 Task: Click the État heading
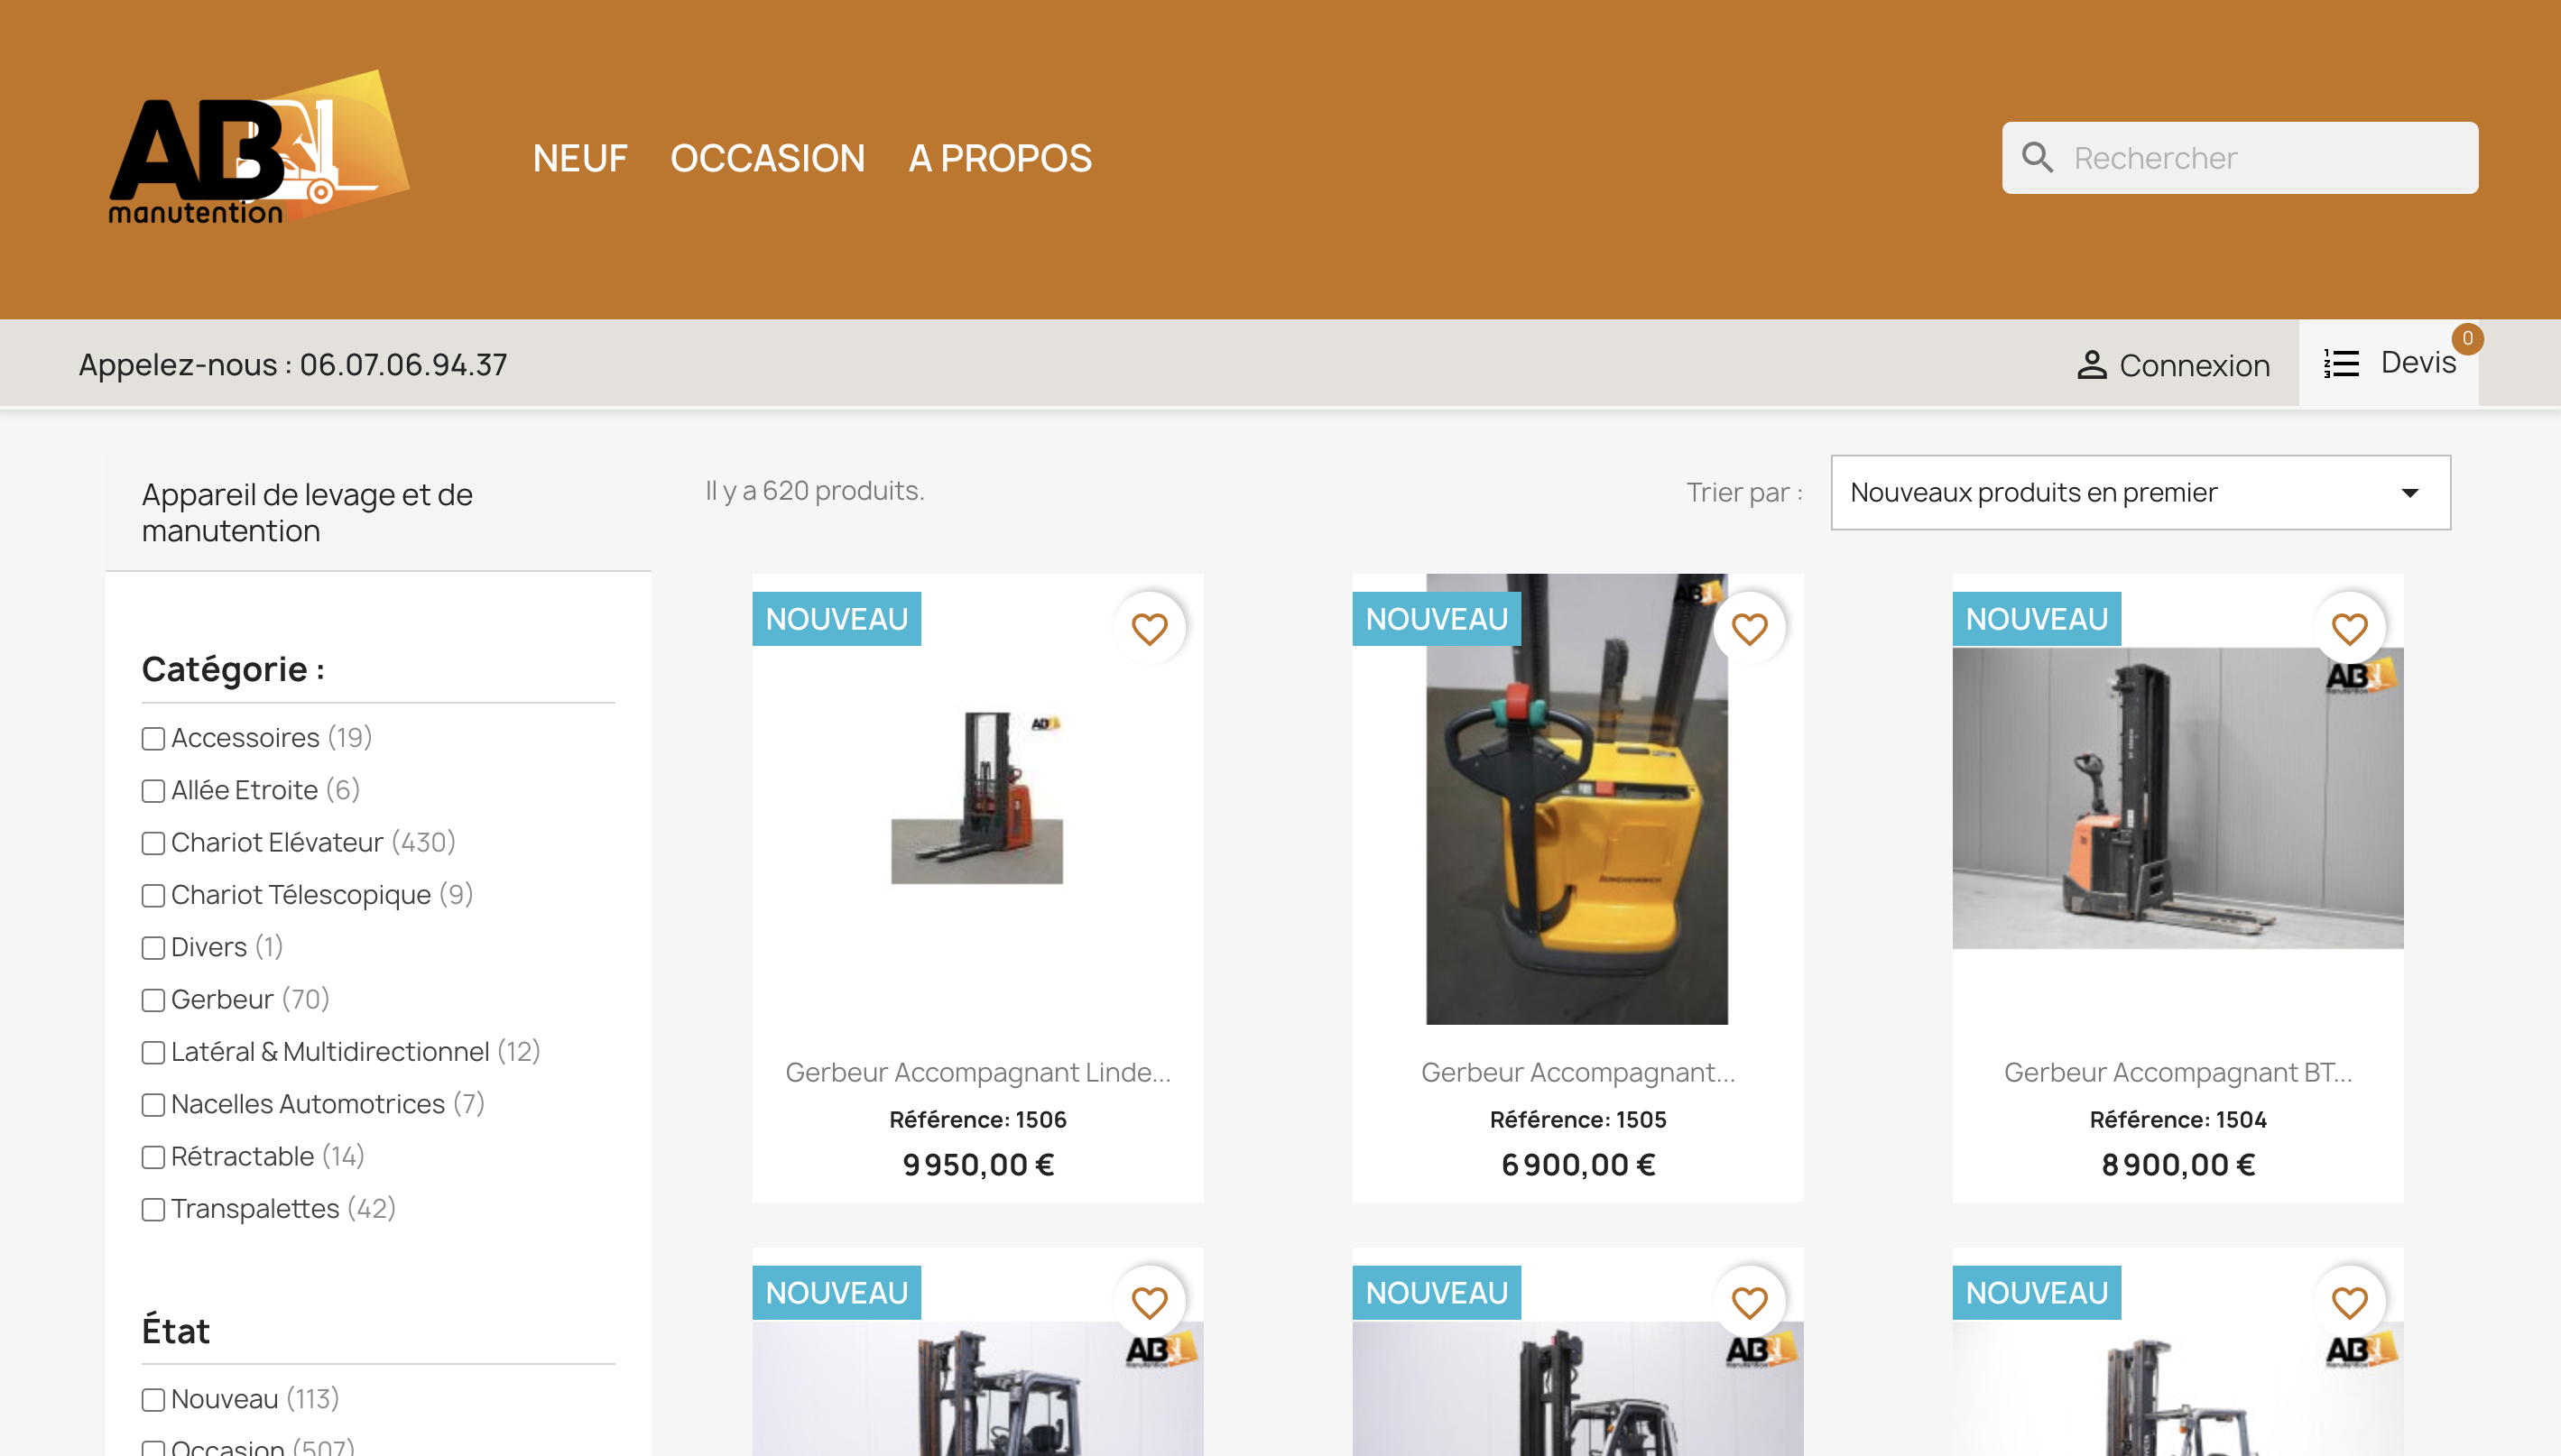(x=176, y=1331)
